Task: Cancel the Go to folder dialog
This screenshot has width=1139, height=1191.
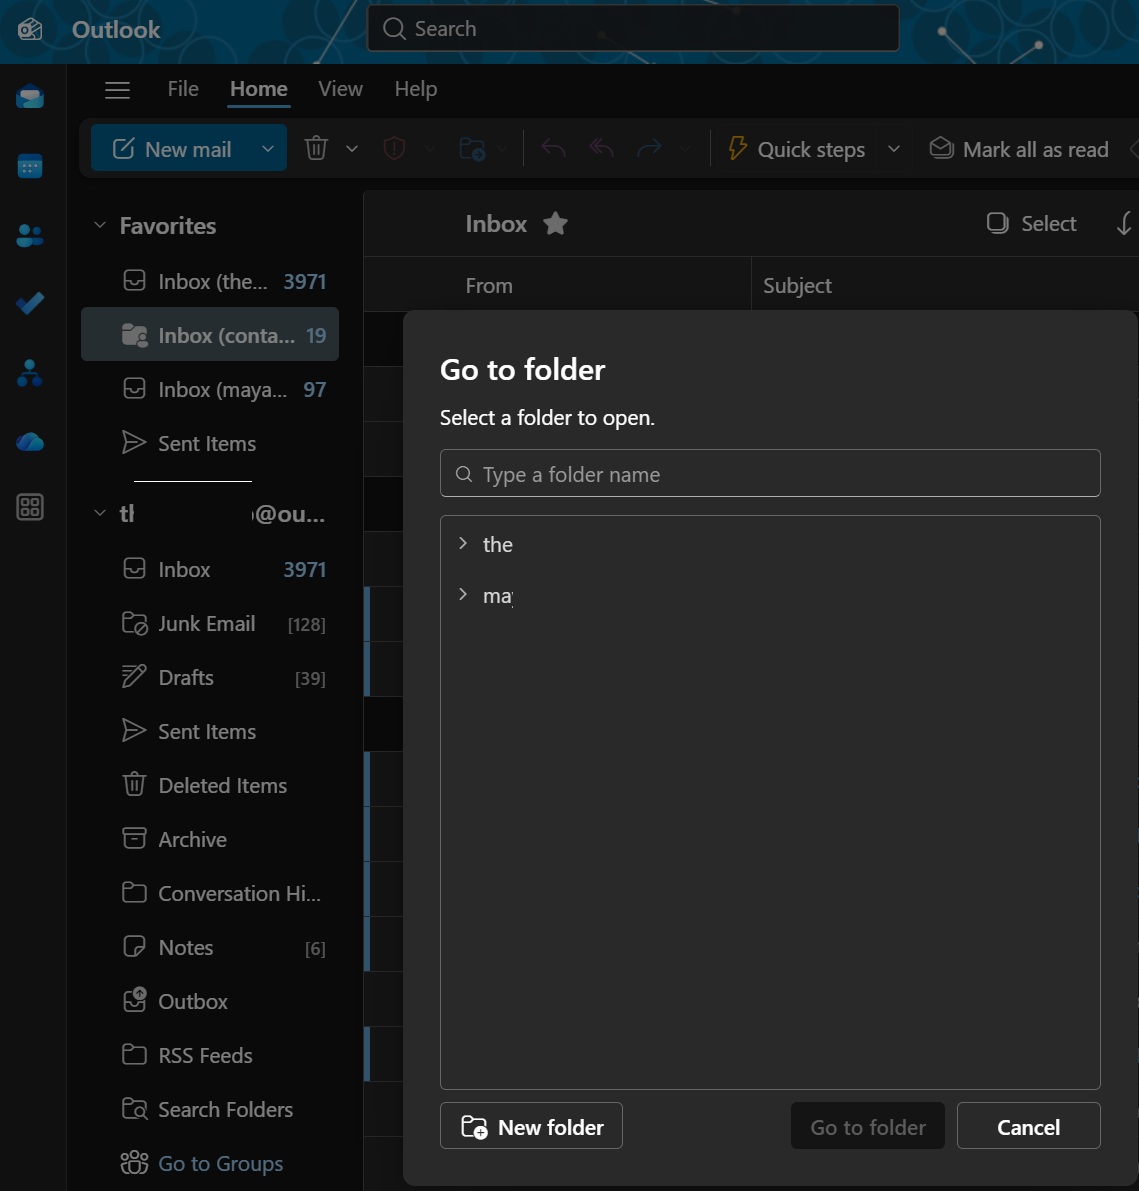Action: 1028,1126
